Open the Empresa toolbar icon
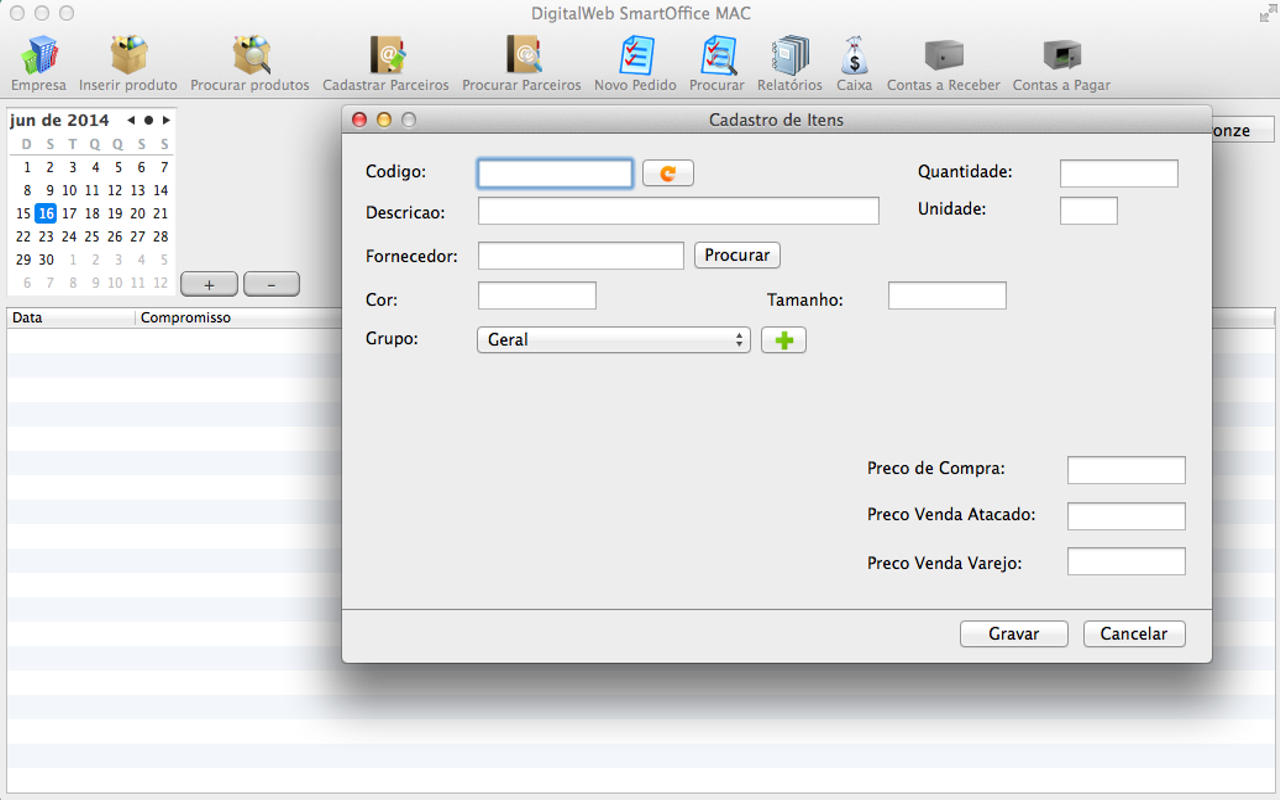Screen dimensions: 1280x800 [39, 56]
